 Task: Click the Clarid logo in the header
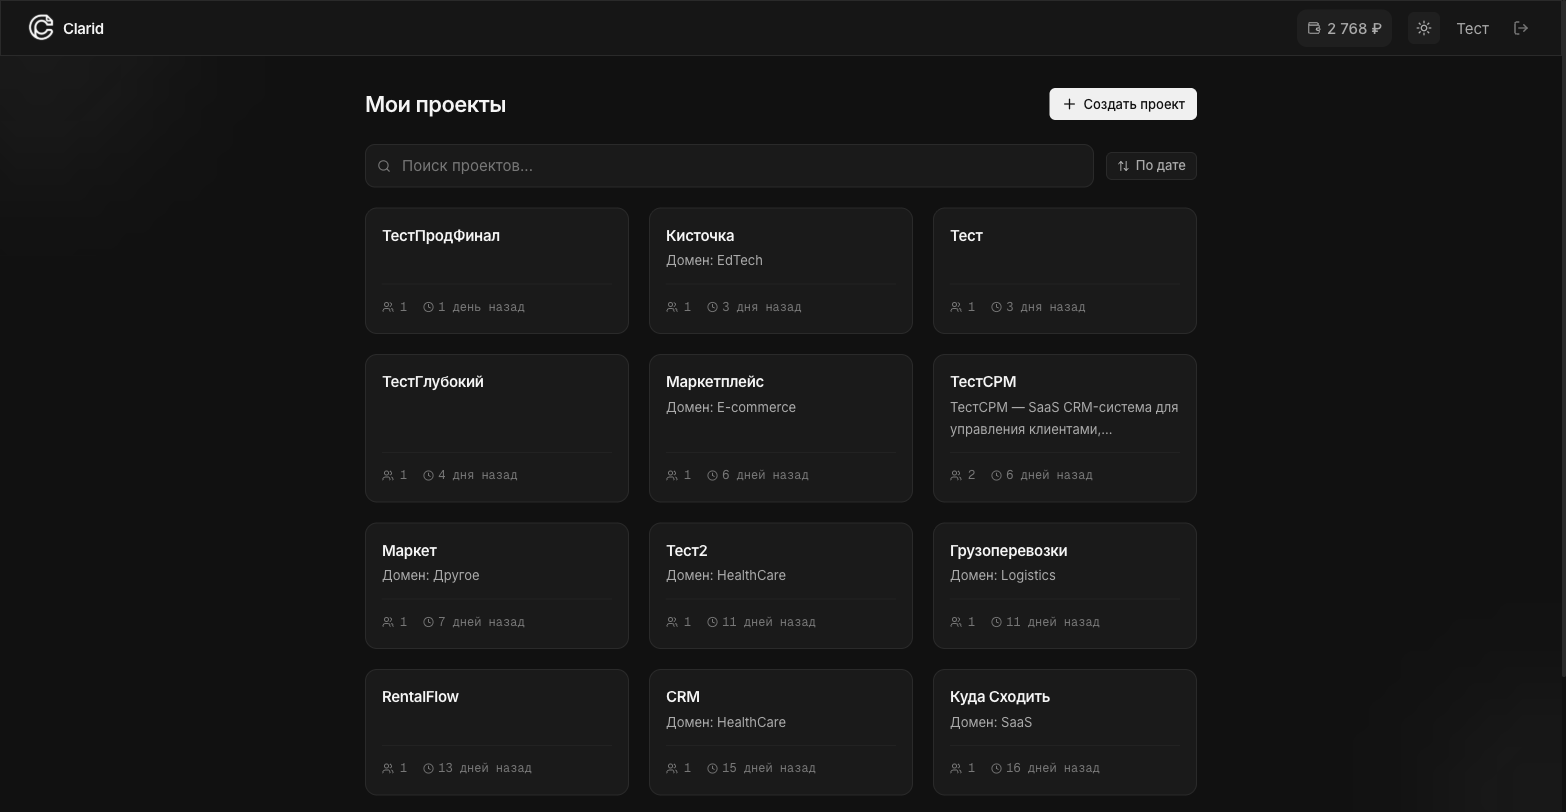(x=66, y=28)
